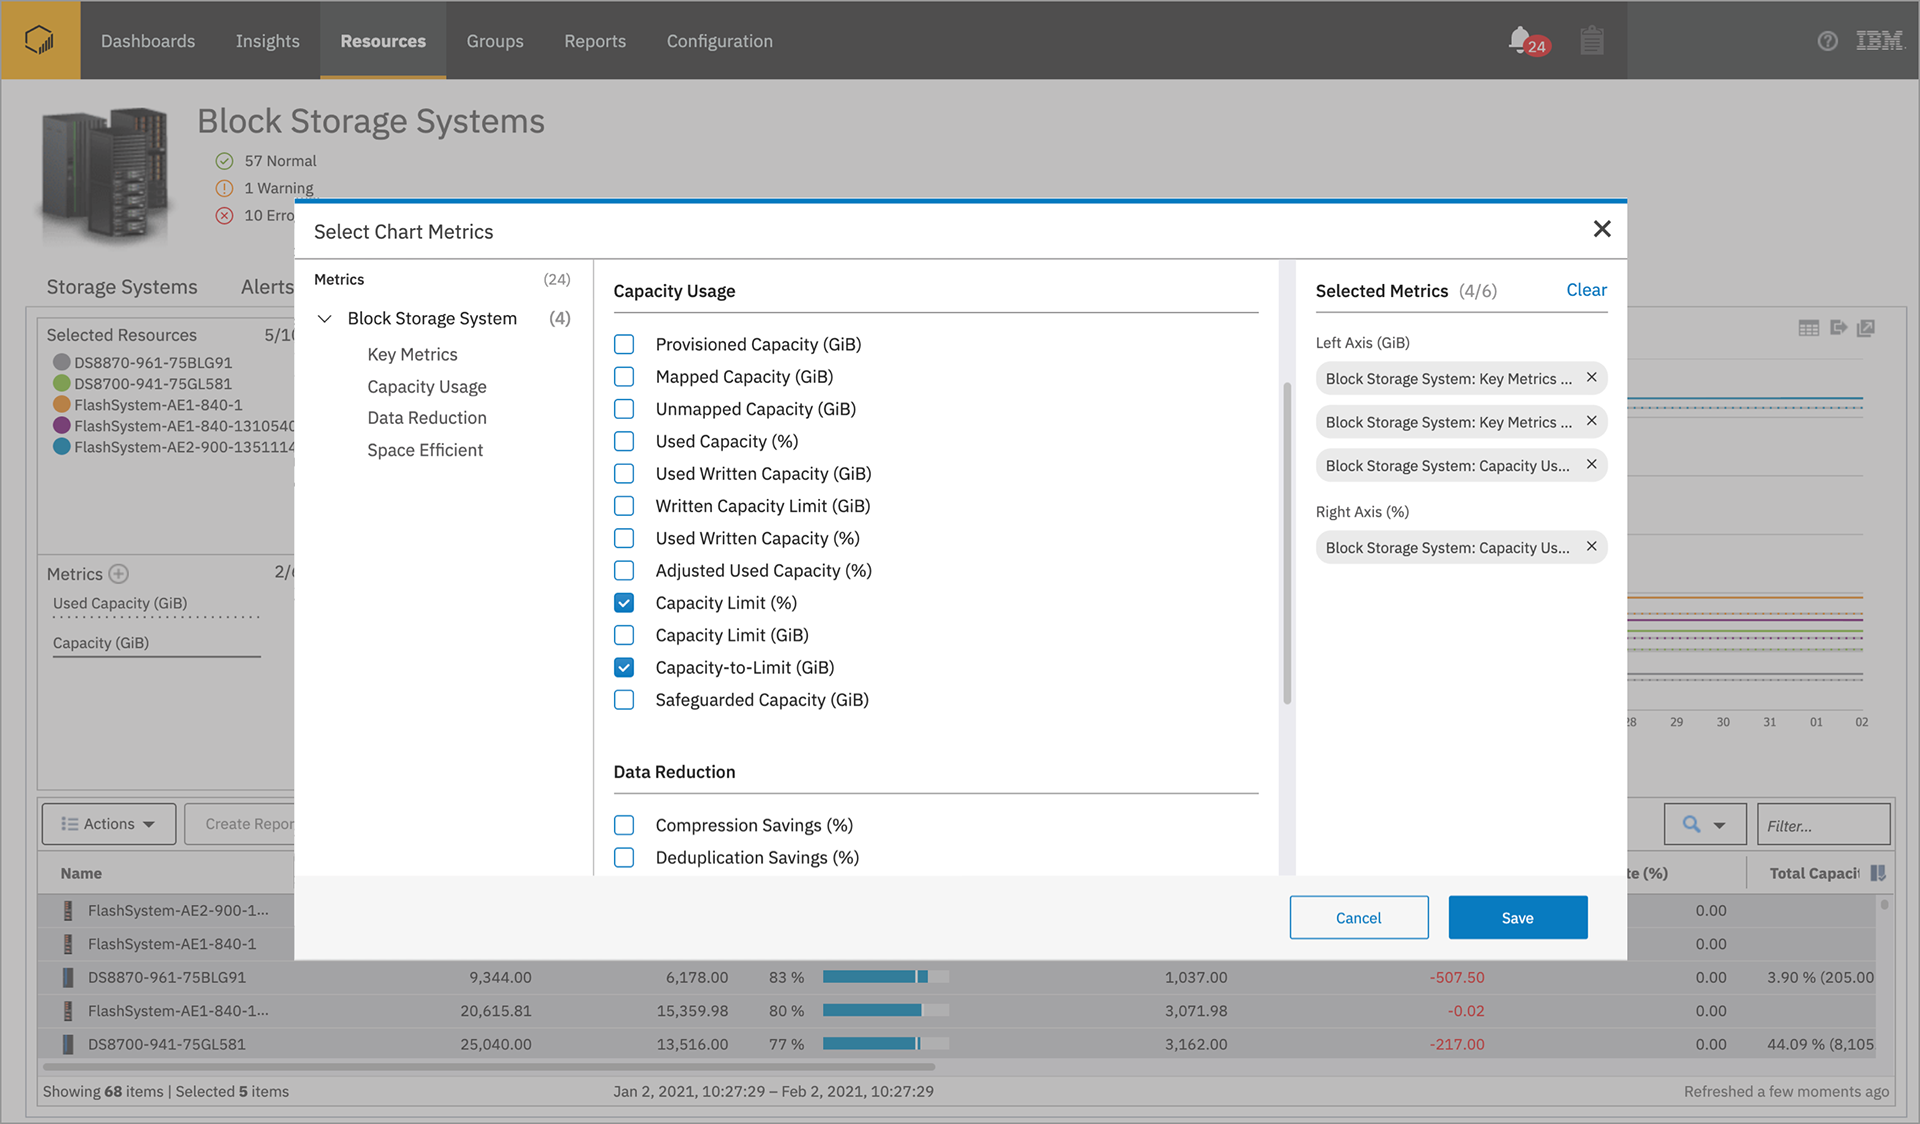Switch to the Storage Systems tab
This screenshot has height=1124, width=1920.
pyautogui.click(x=122, y=287)
